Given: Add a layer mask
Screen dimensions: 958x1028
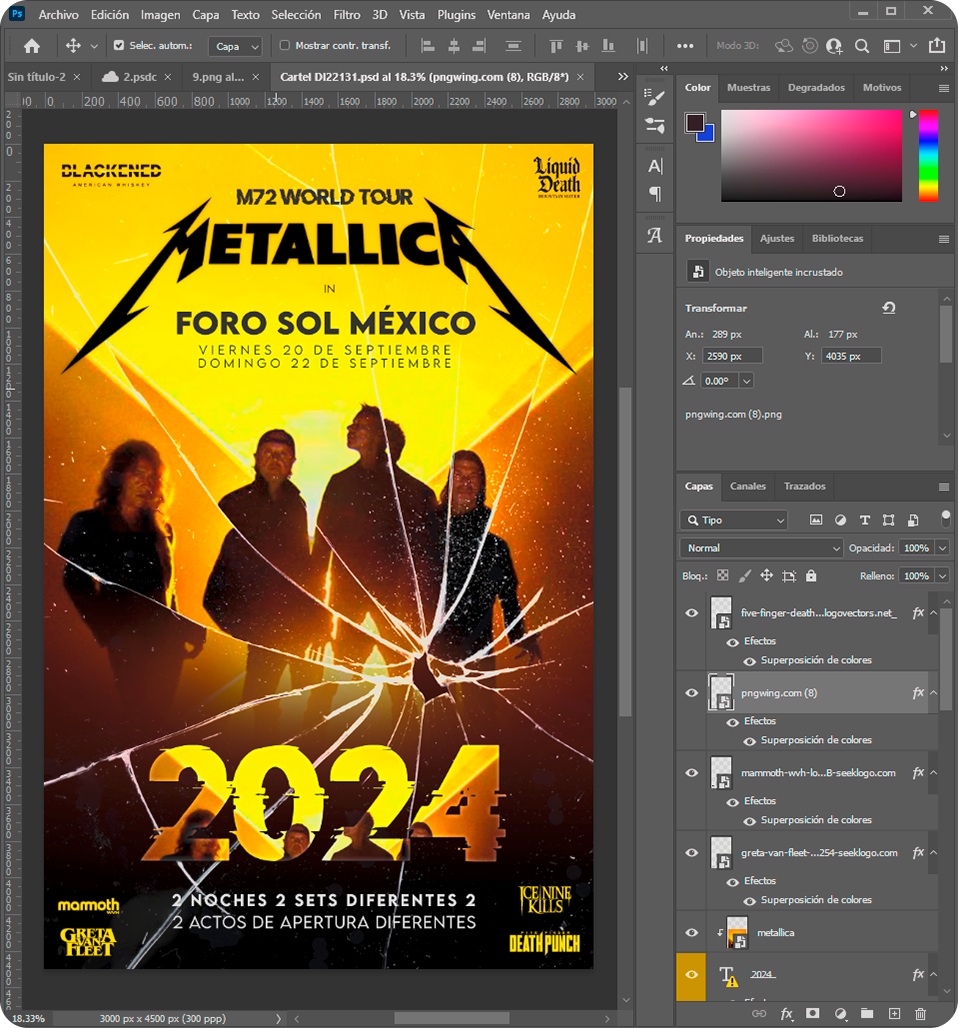Looking at the screenshot, I should (x=813, y=1014).
